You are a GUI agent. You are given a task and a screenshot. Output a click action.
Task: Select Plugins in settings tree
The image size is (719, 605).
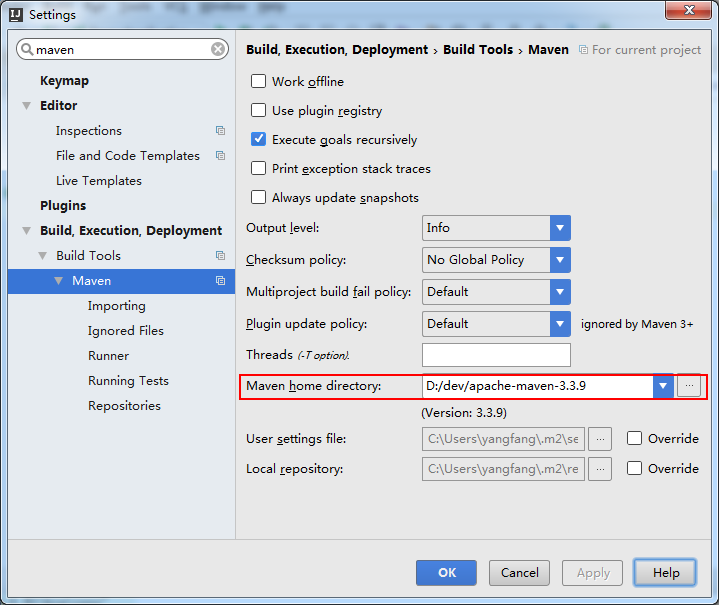coord(63,205)
